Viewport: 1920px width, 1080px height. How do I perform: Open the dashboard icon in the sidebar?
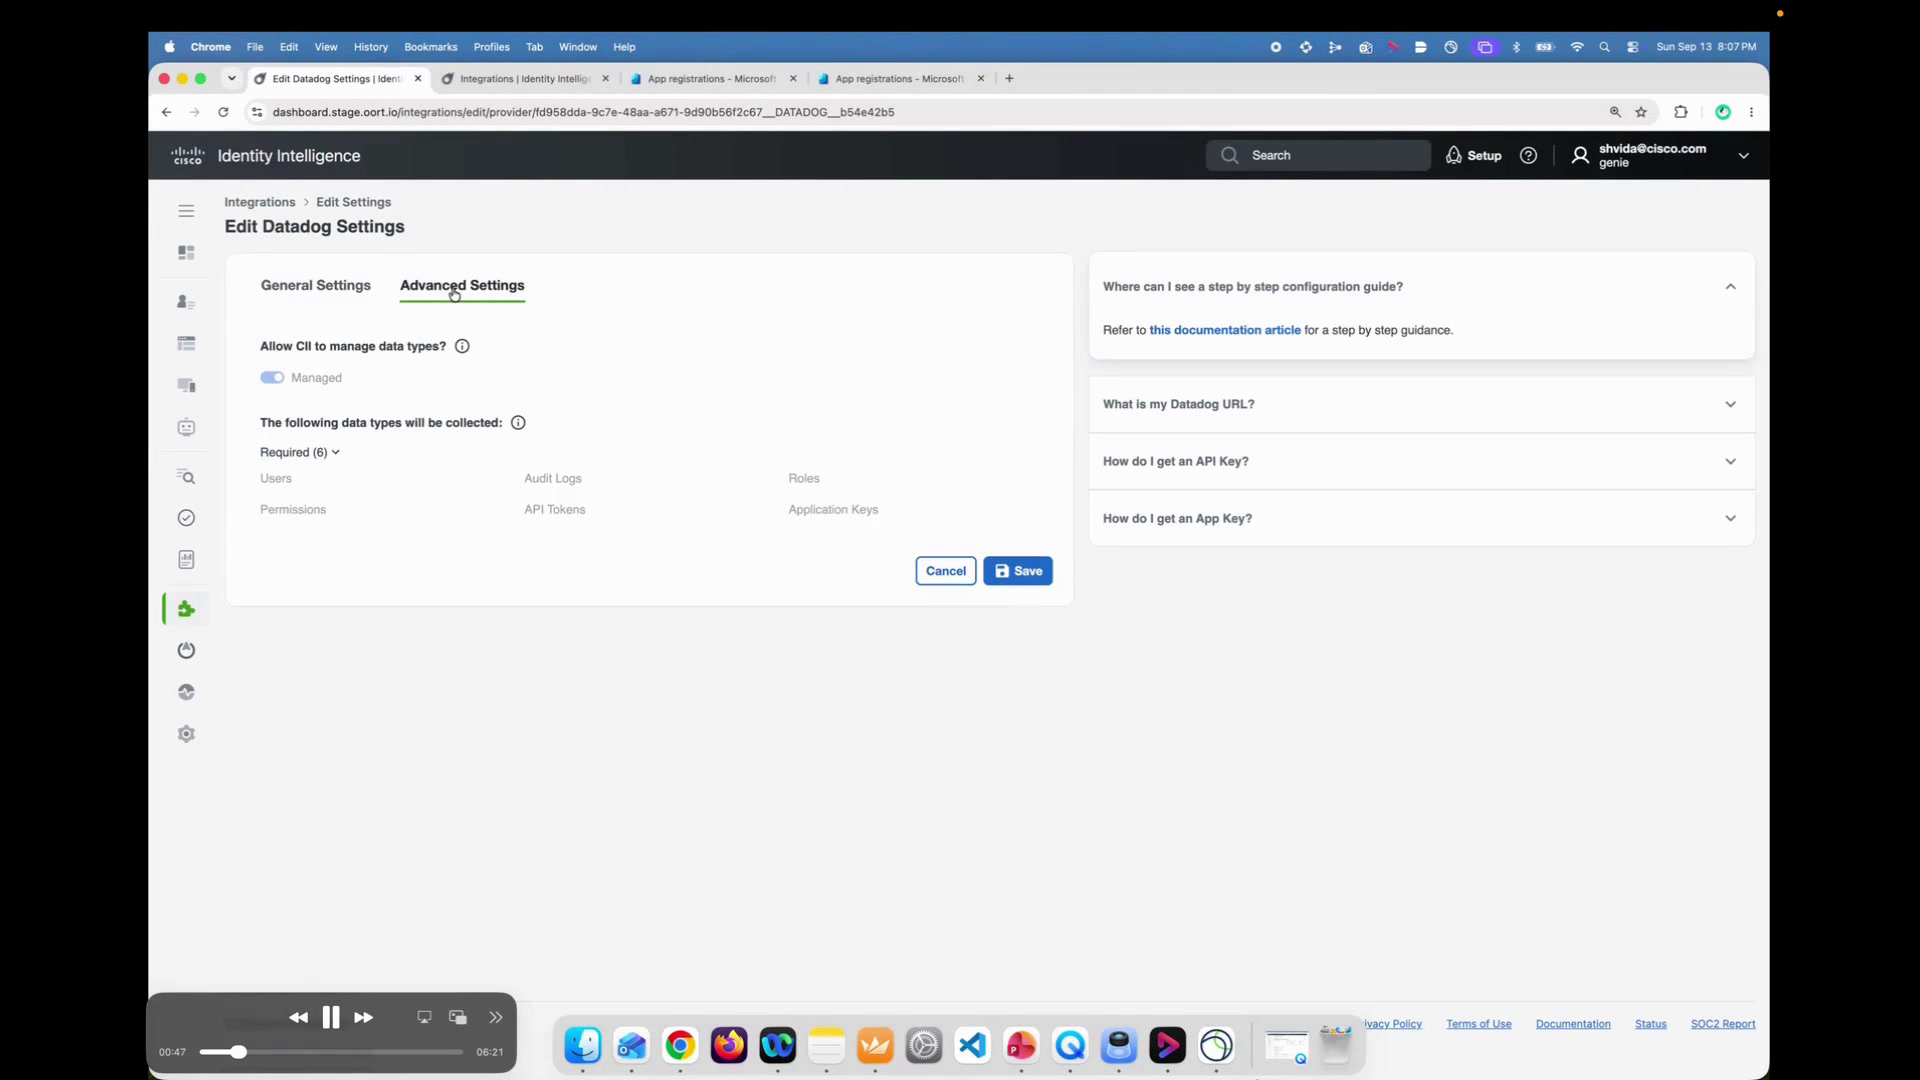[186, 253]
